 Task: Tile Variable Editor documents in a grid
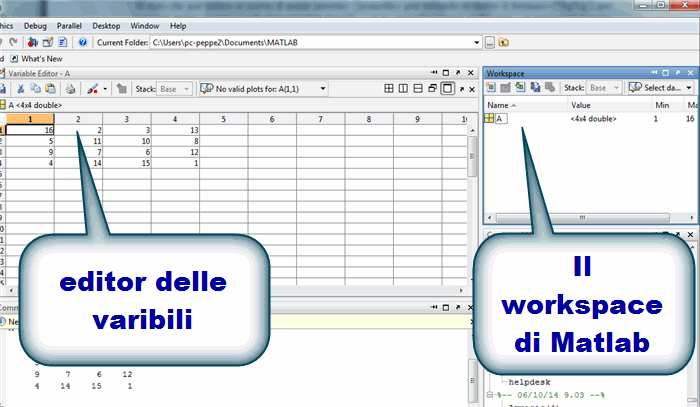pyautogui.click(x=389, y=88)
